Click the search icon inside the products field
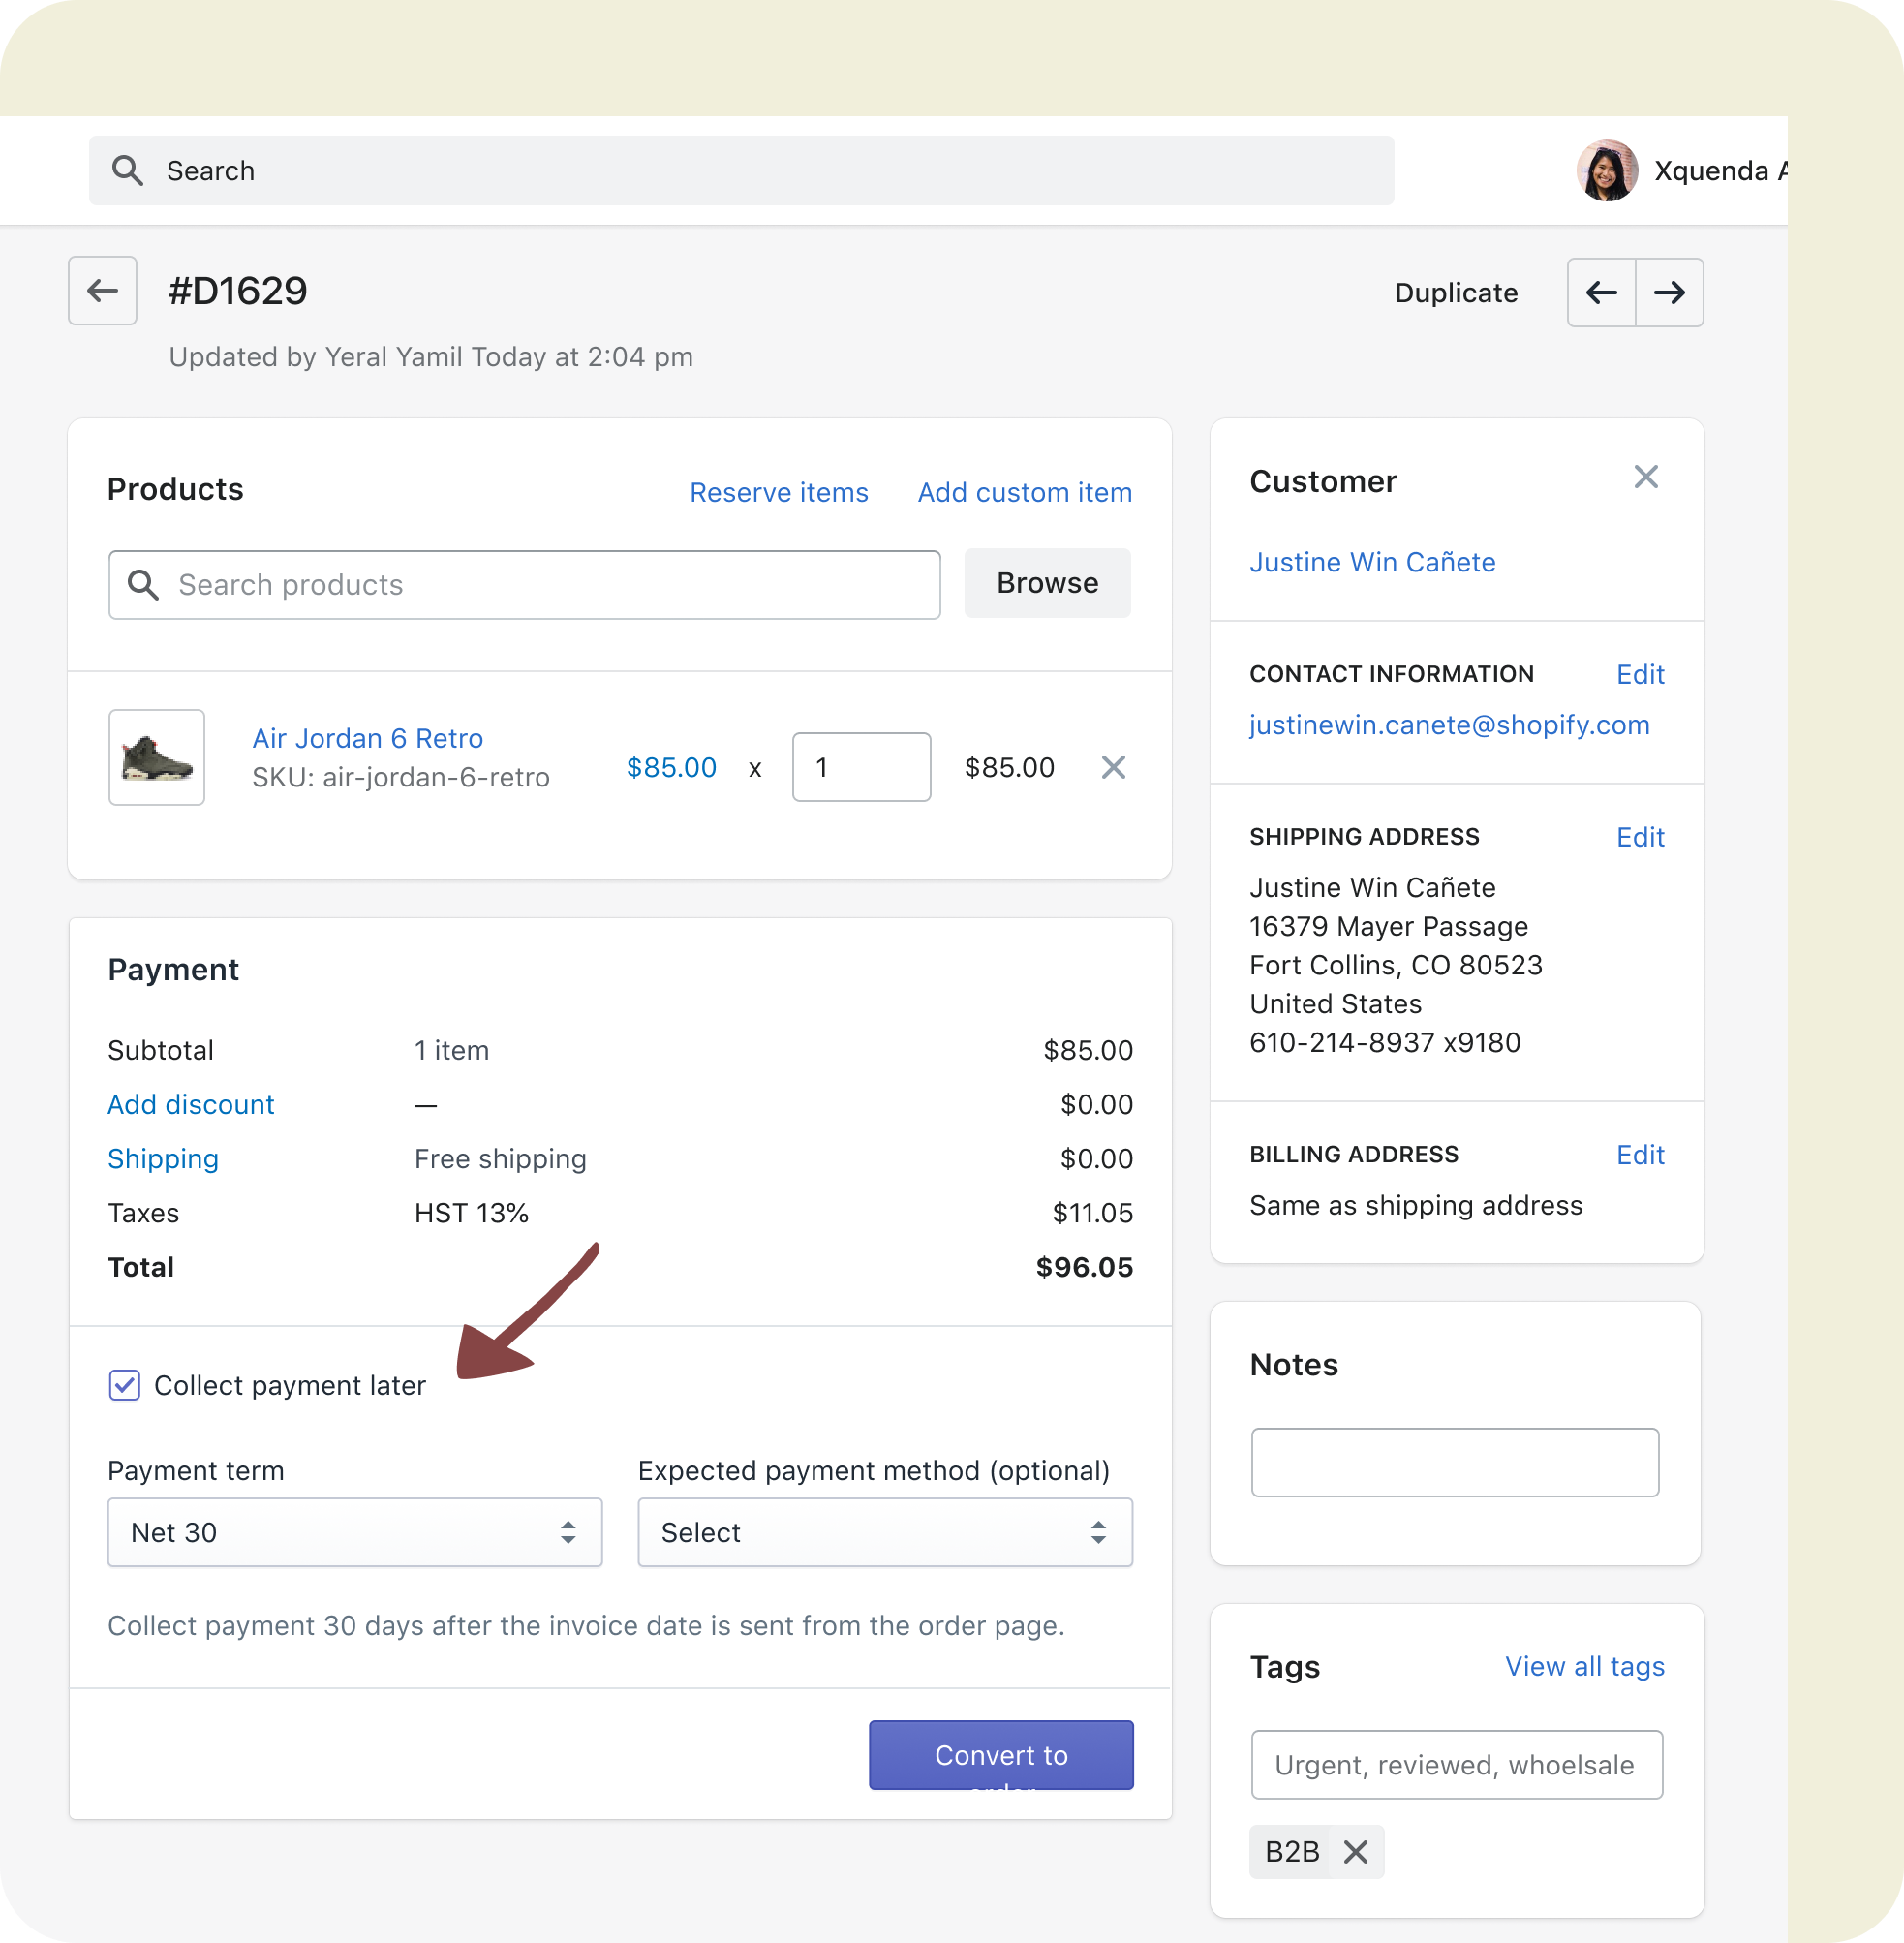Screen dimensions: 1904x1943 (143, 584)
